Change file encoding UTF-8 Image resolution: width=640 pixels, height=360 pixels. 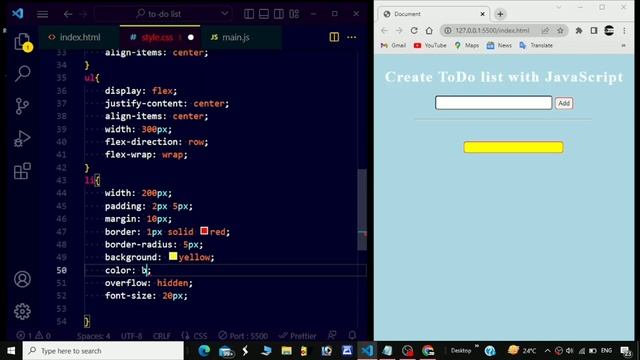click(131, 336)
